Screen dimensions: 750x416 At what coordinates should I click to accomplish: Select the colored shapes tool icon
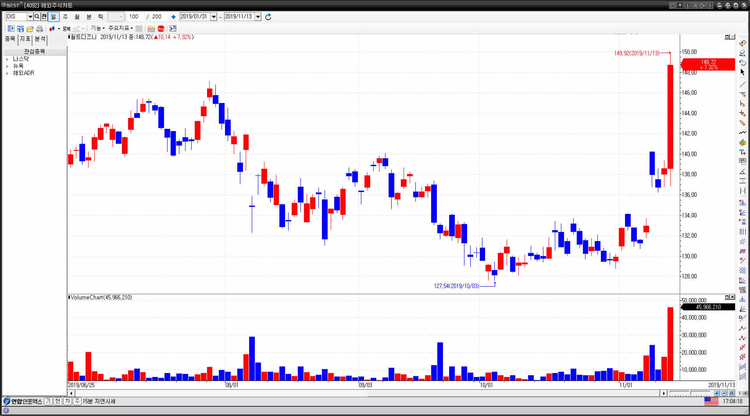click(742, 142)
